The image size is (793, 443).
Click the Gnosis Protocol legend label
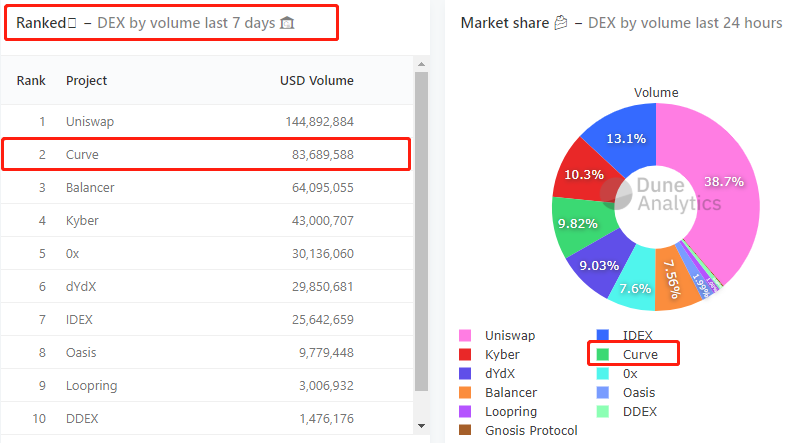(531, 430)
